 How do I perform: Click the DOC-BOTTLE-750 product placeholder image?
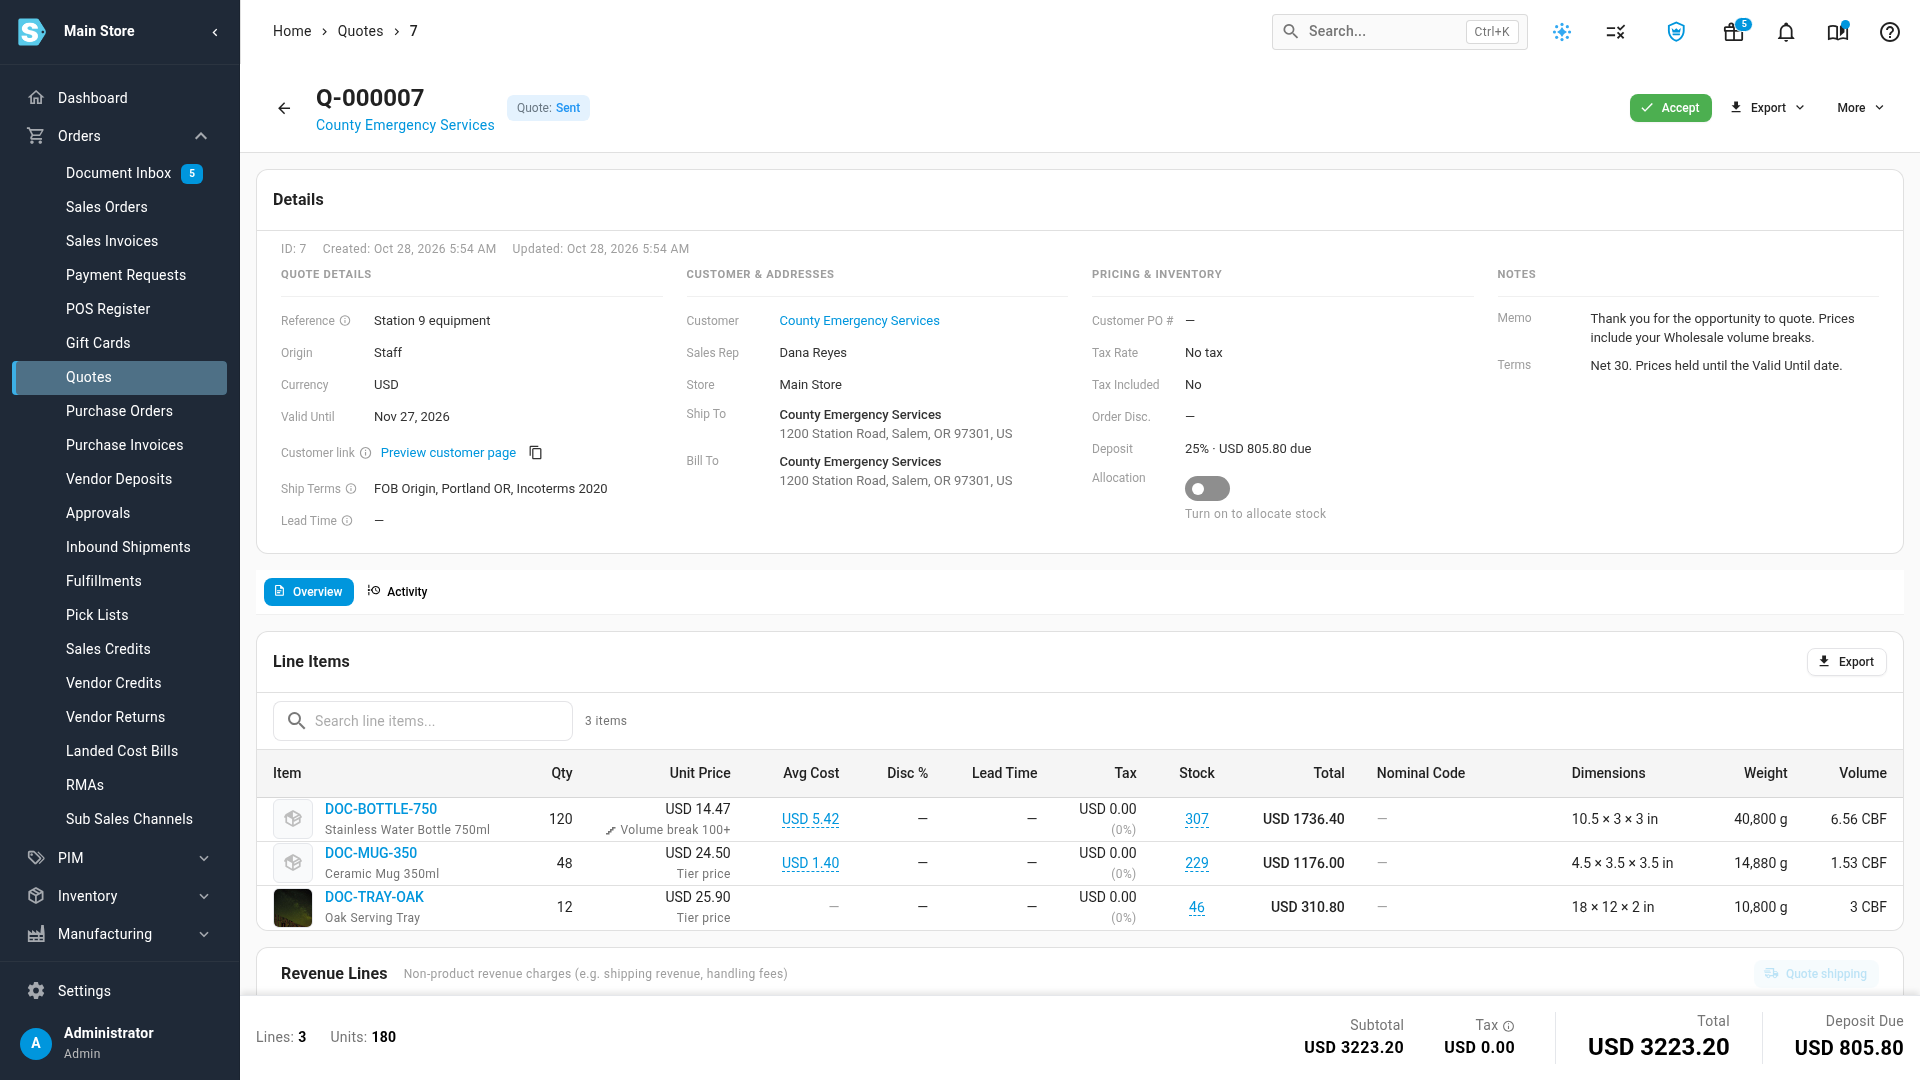[x=293, y=819]
